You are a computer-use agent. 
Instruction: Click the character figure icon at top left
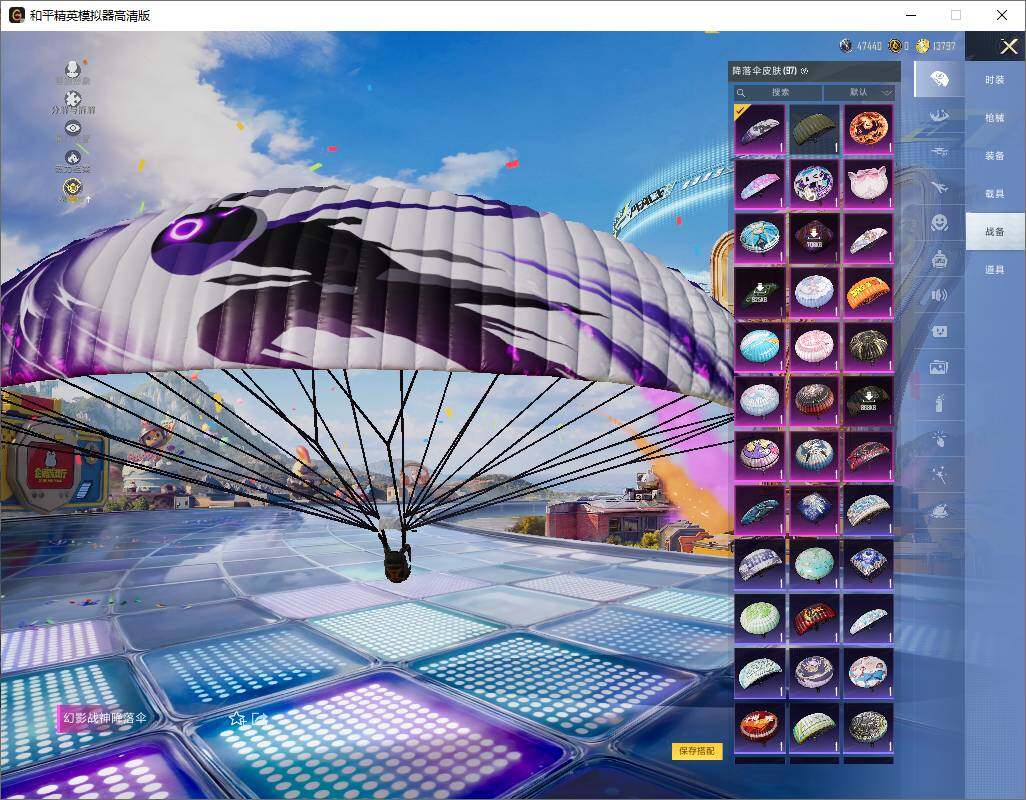click(73, 69)
